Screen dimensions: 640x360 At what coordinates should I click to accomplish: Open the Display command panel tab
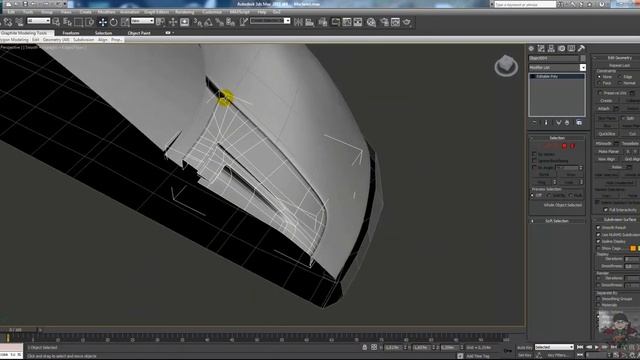coord(571,49)
